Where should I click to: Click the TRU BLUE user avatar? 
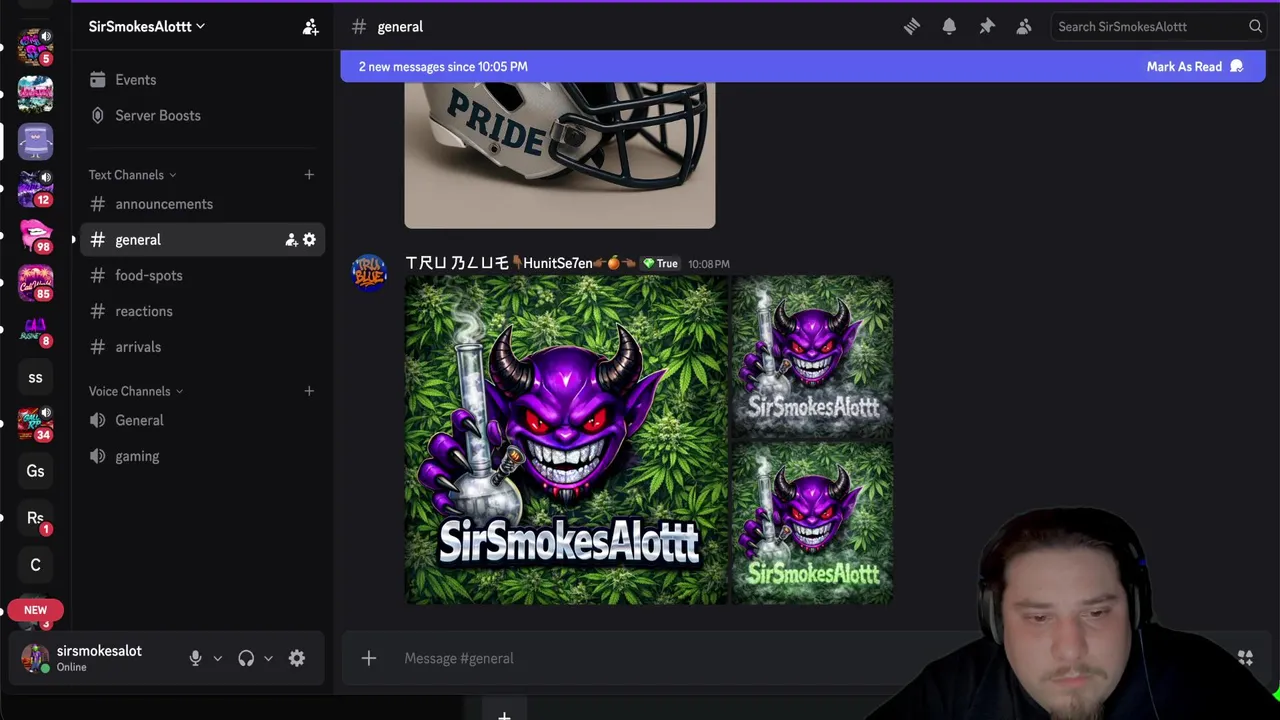coord(369,272)
